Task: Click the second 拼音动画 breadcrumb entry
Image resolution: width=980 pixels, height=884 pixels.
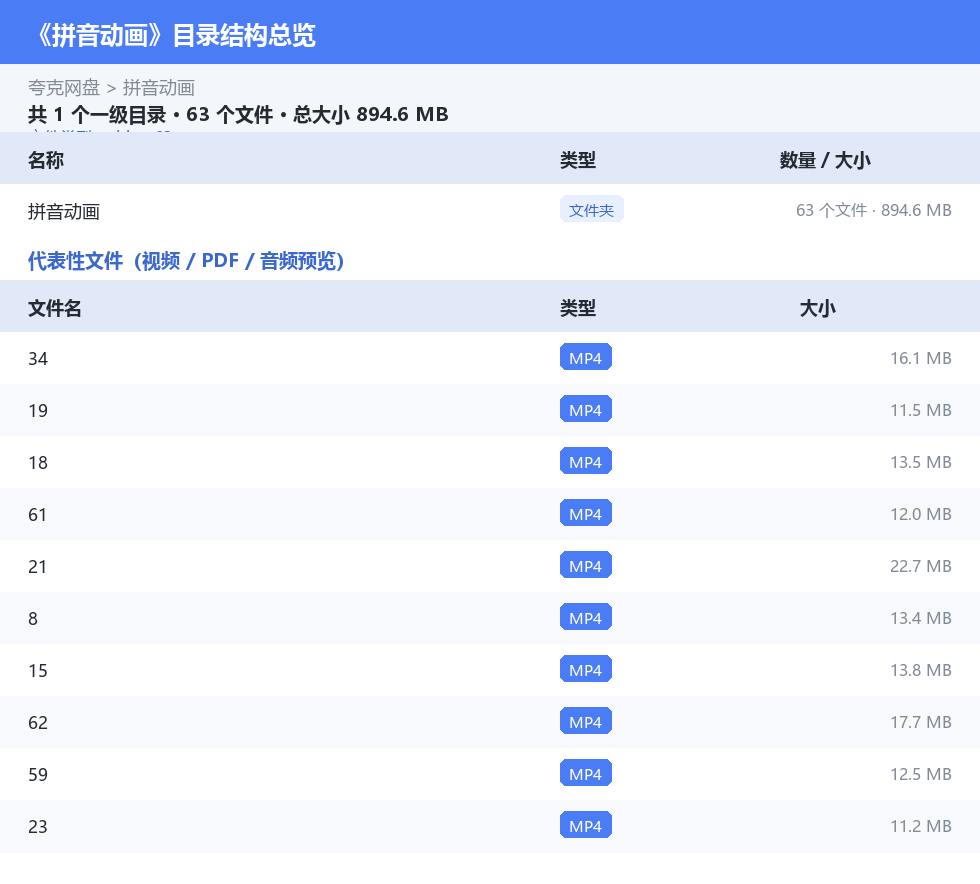Action: (x=159, y=88)
